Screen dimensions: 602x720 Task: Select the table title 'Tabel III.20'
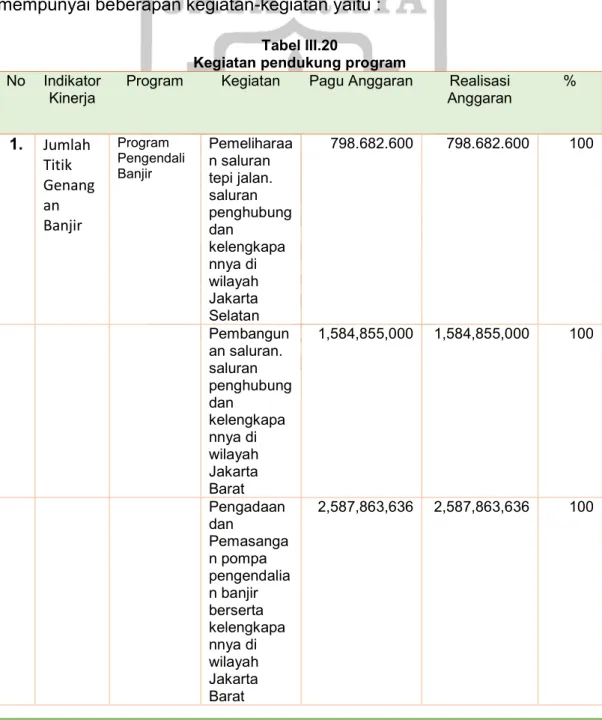point(299,45)
